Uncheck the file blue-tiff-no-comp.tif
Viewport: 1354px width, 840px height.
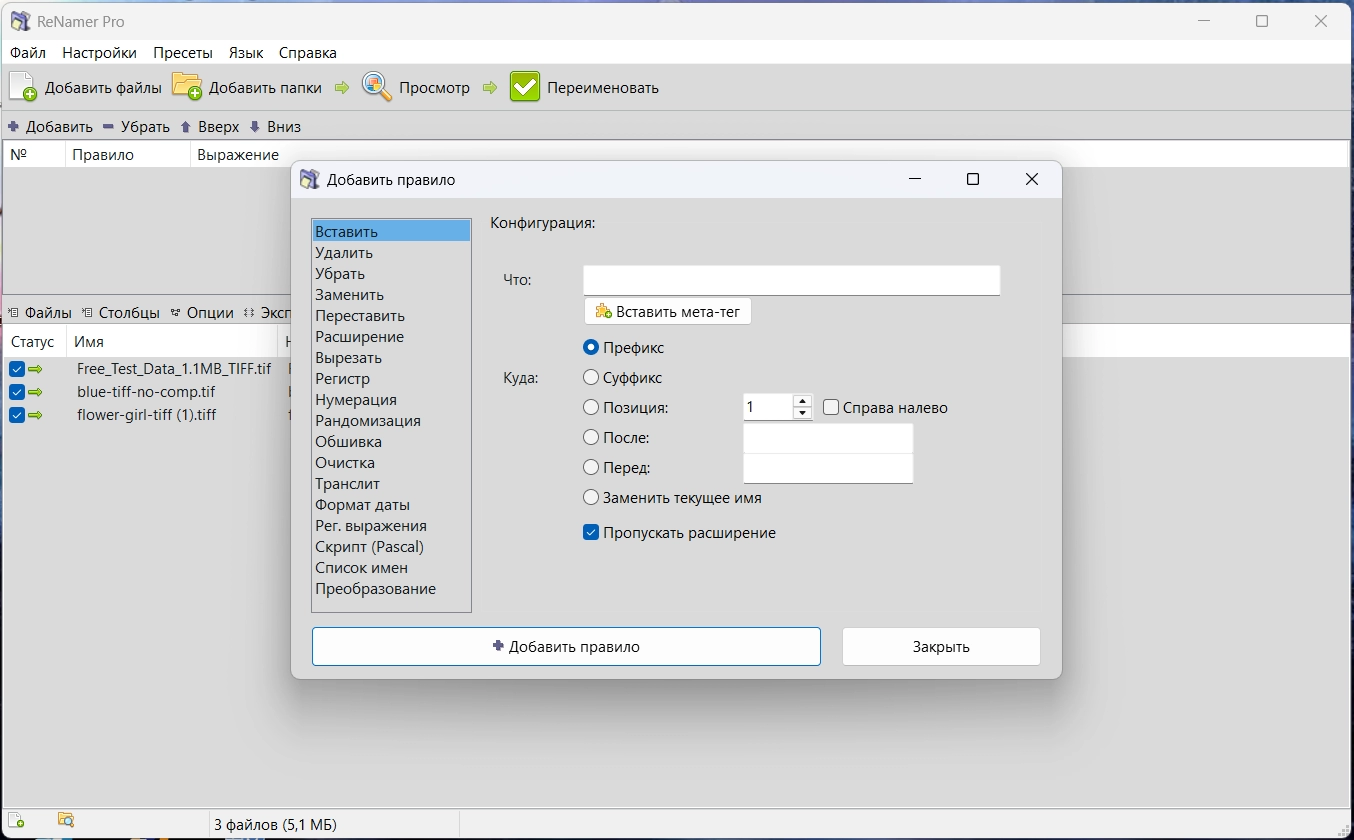17,392
